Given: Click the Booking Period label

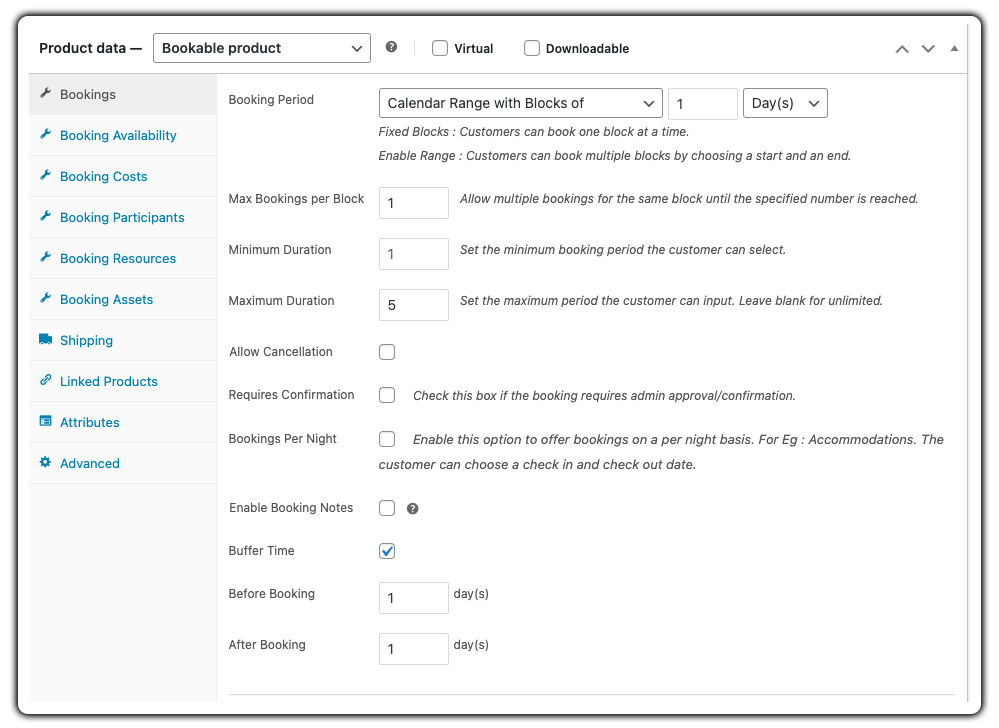Looking at the screenshot, I should 271,99.
